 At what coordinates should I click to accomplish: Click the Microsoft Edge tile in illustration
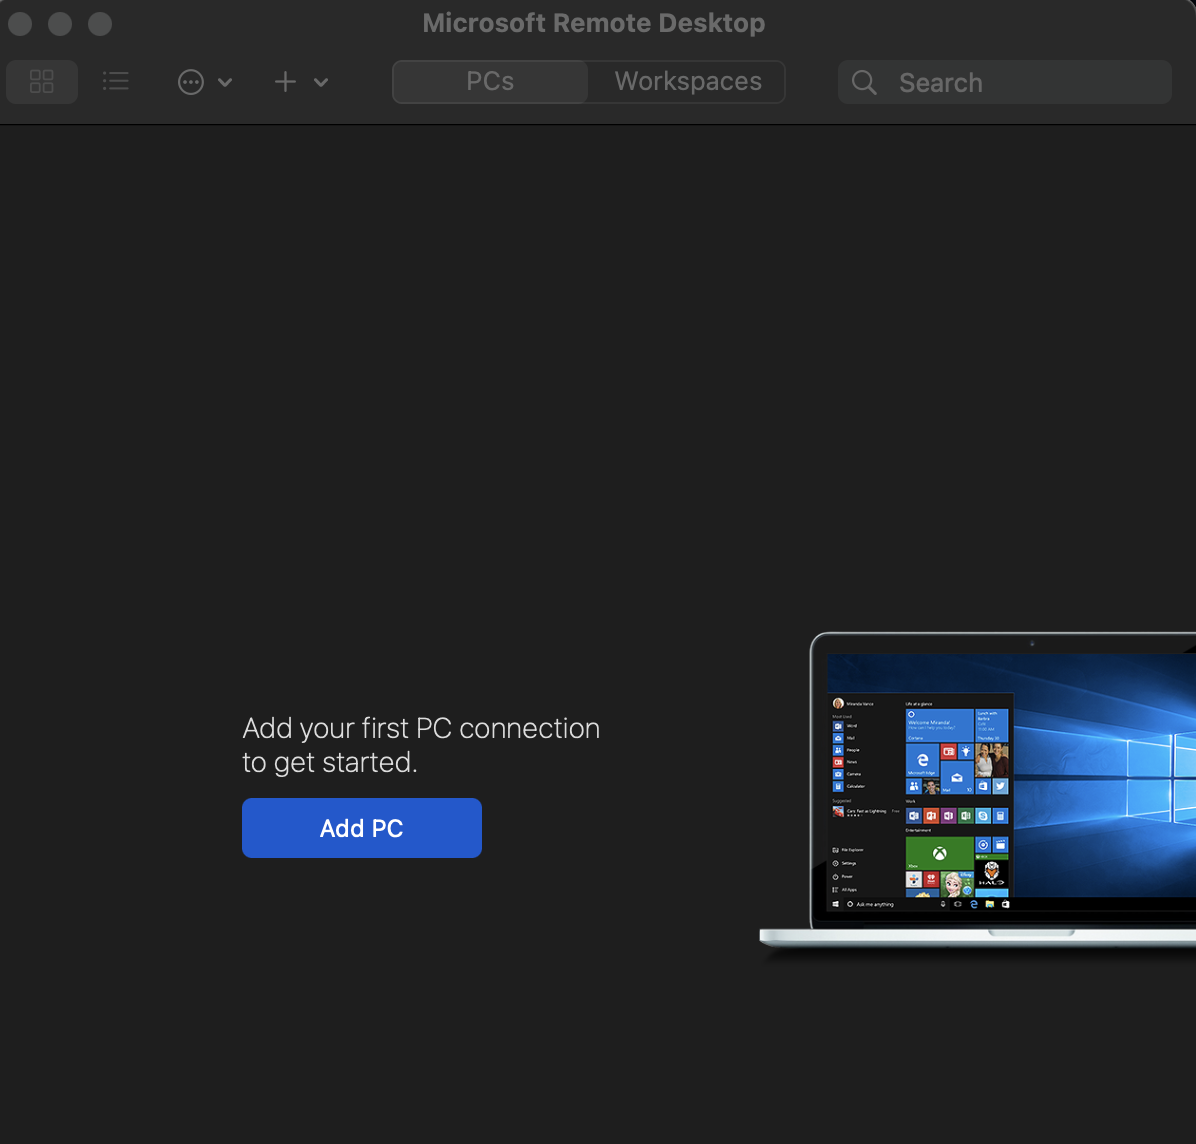pyautogui.click(x=922, y=760)
